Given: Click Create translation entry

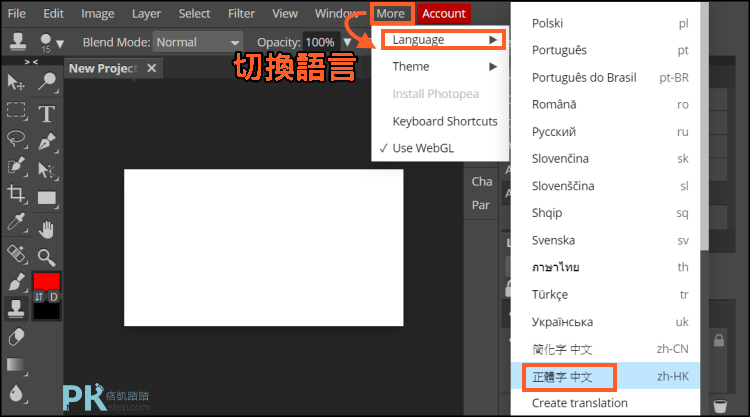Looking at the screenshot, I should (x=580, y=403).
